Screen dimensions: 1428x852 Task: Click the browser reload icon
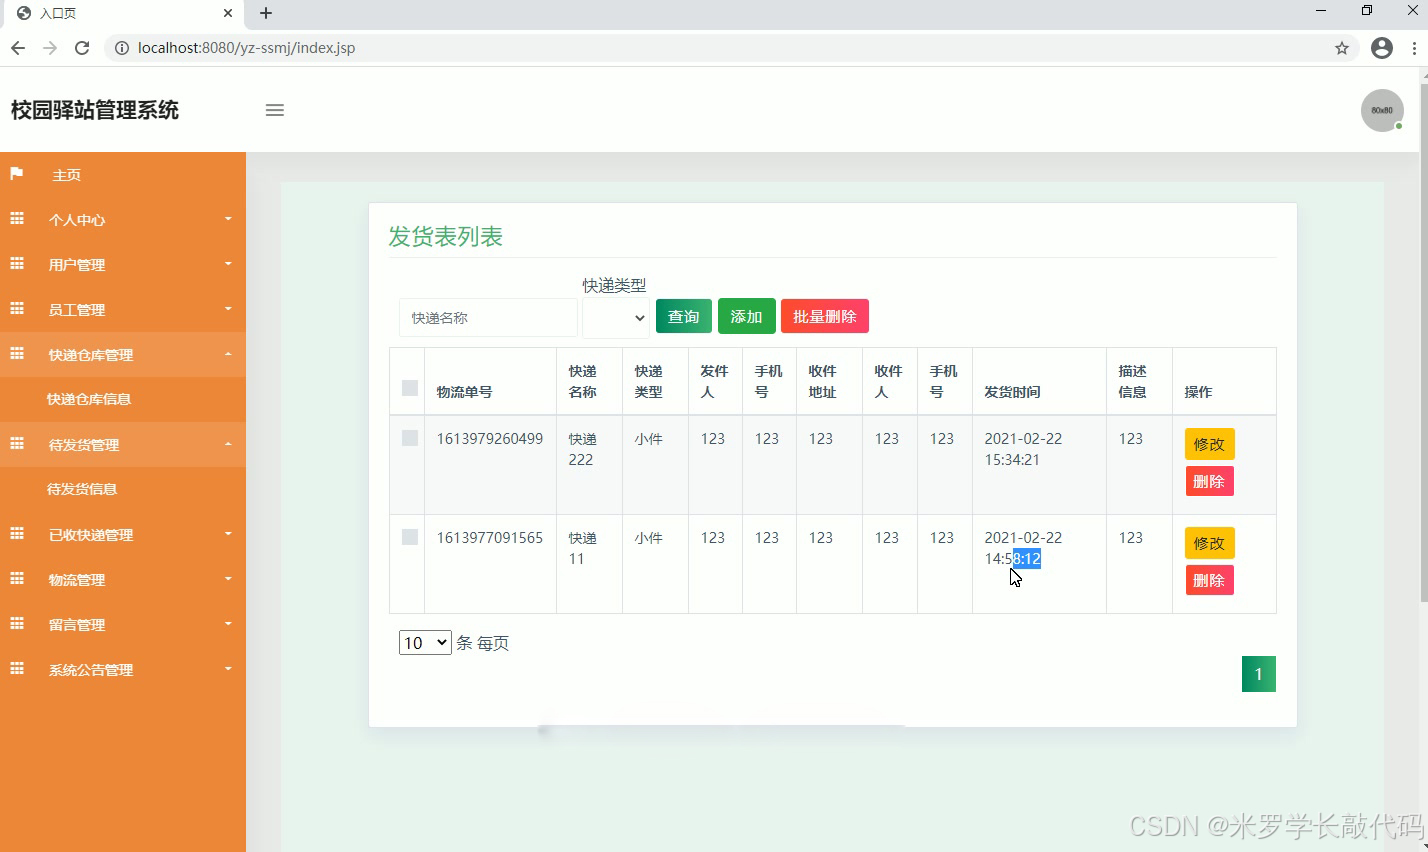point(82,47)
